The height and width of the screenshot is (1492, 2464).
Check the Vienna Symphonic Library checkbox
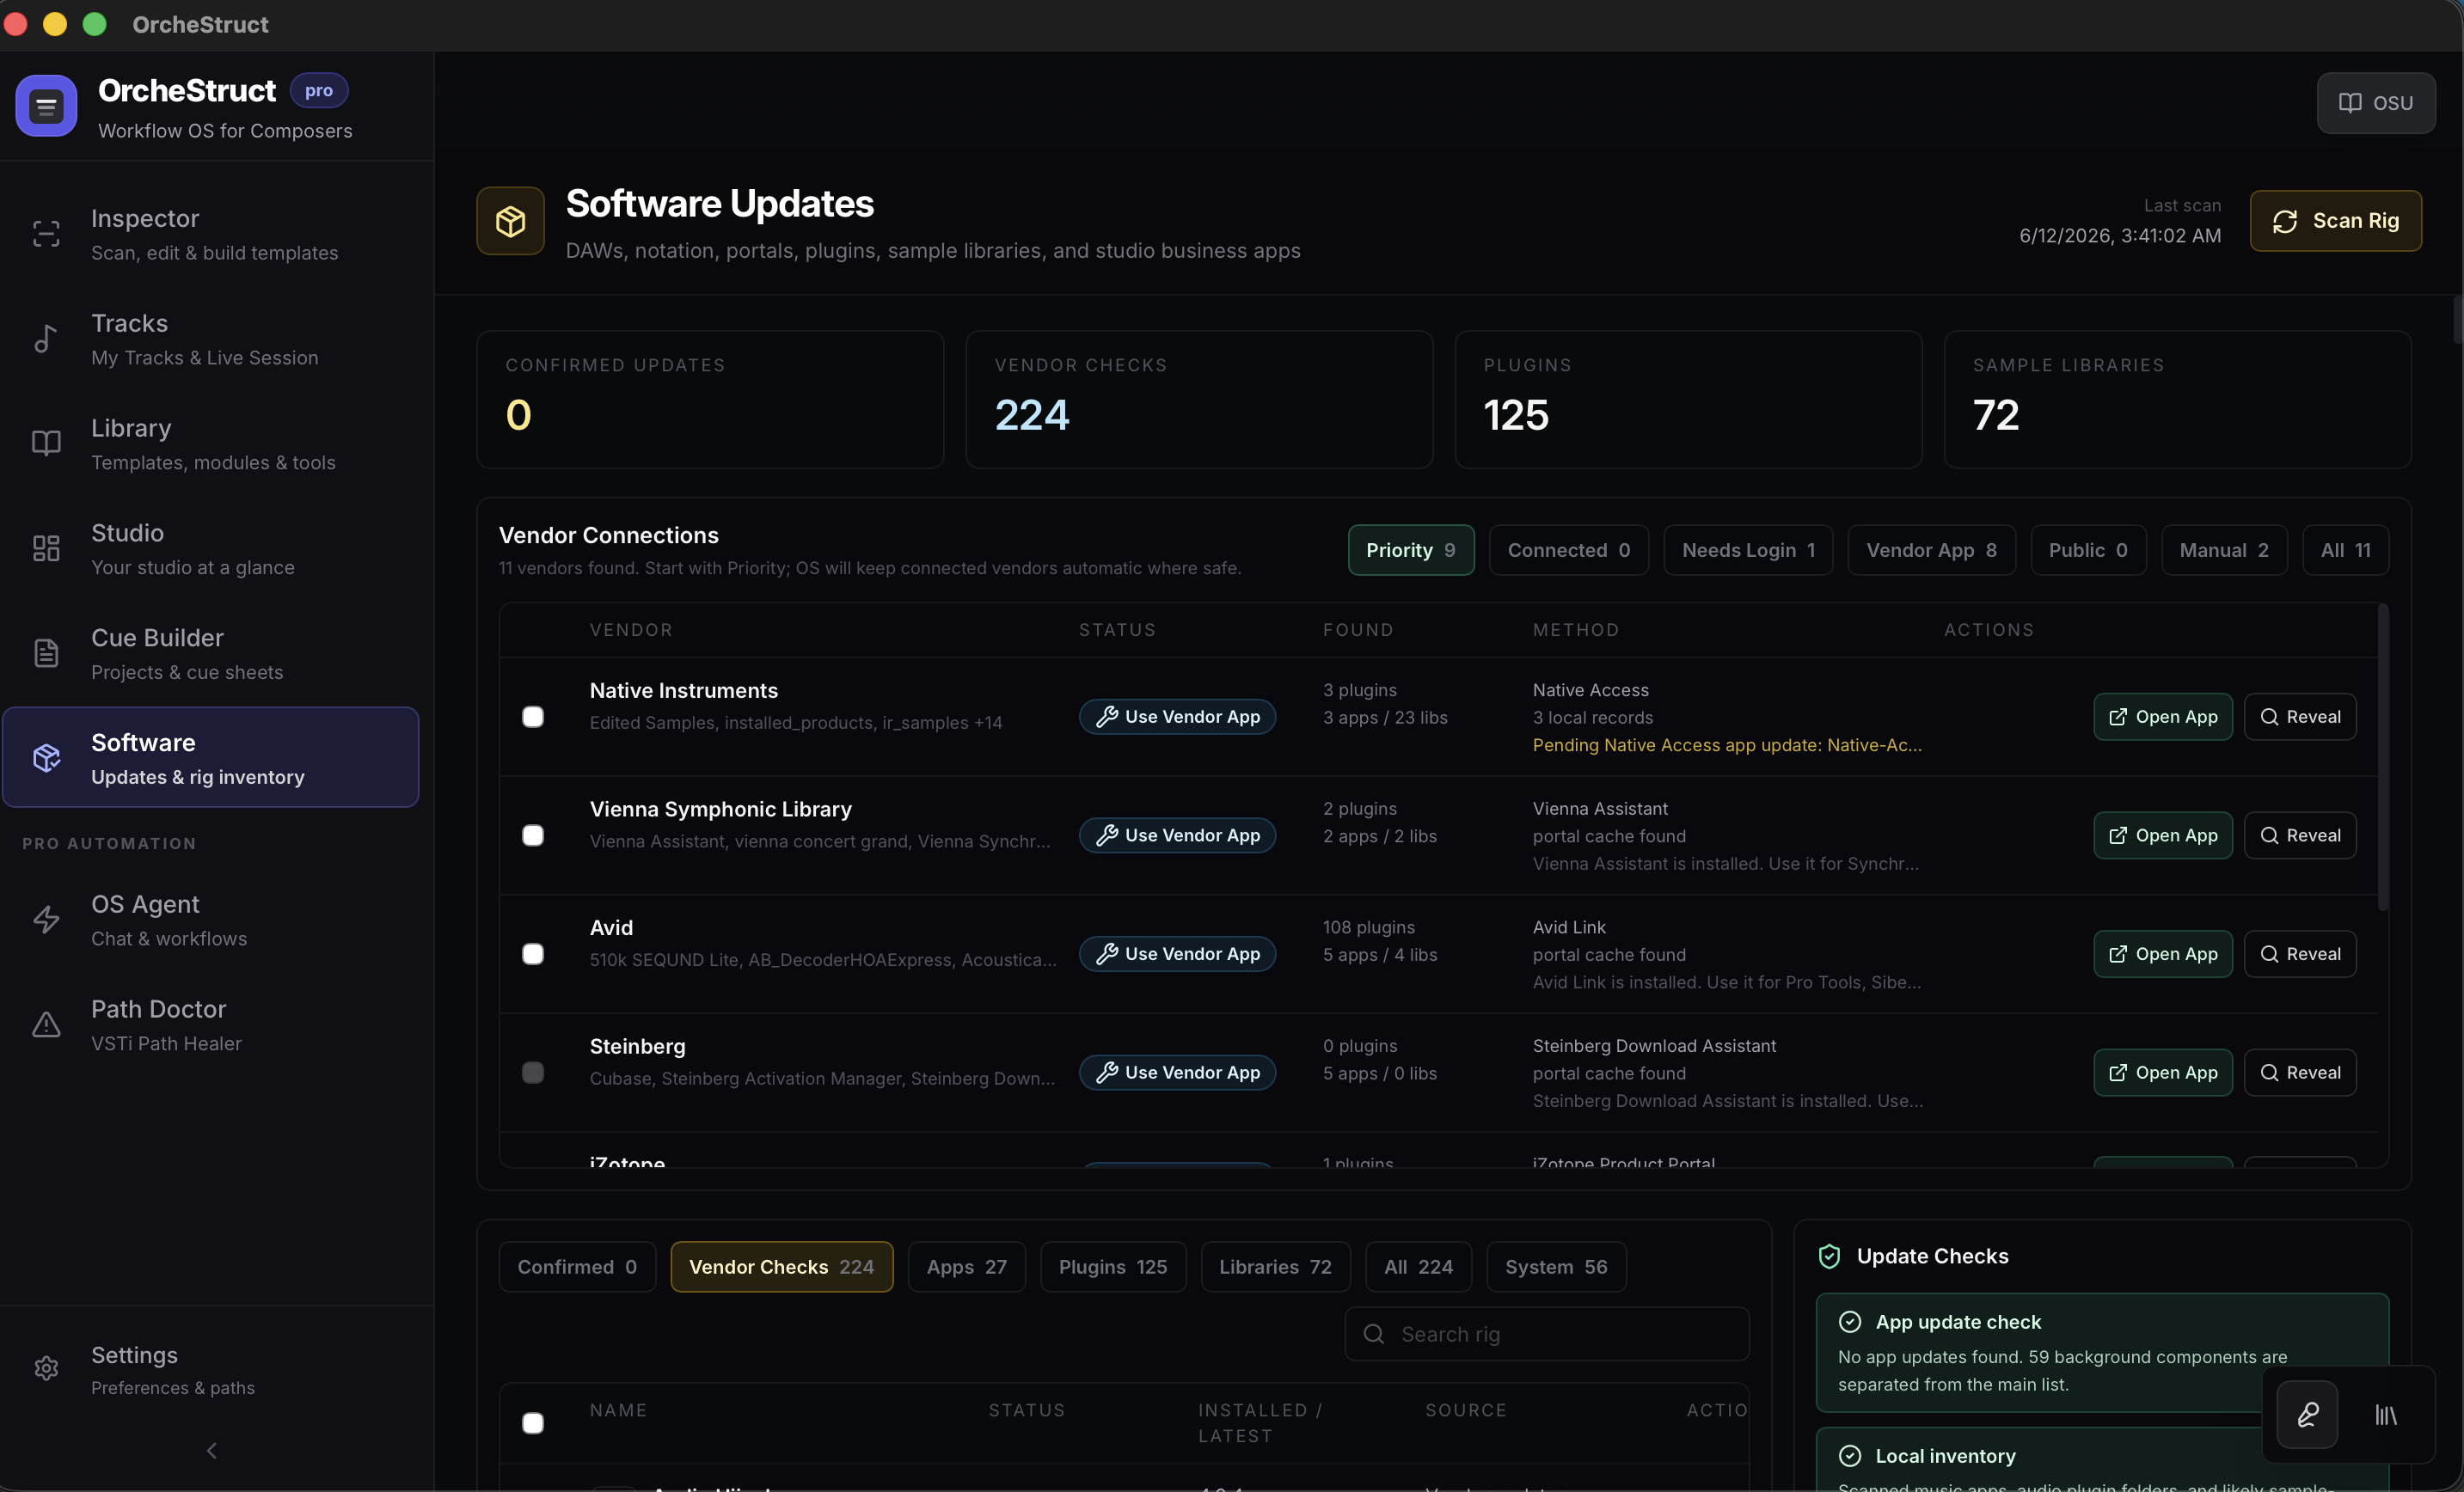pos(533,835)
